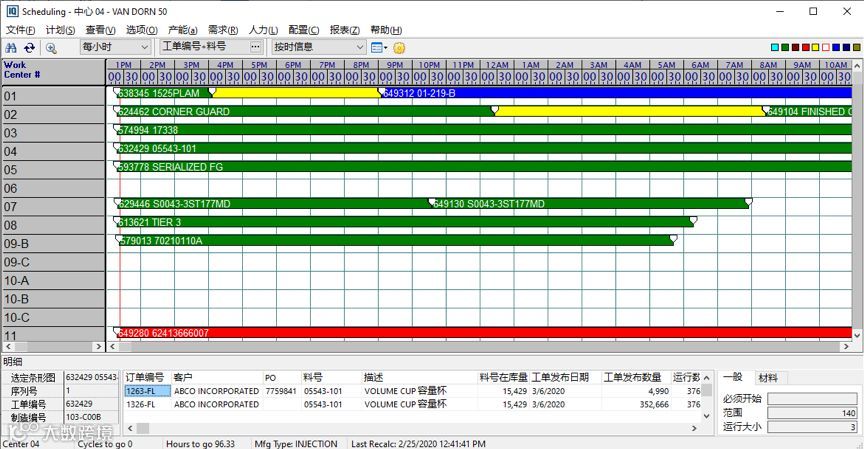
Task: Select red job bar 649280 62413666007
Action: coord(484,333)
